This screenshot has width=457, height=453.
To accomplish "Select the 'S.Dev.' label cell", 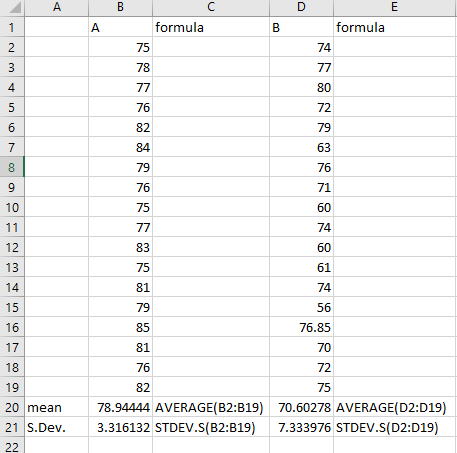I will tap(57, 427).
